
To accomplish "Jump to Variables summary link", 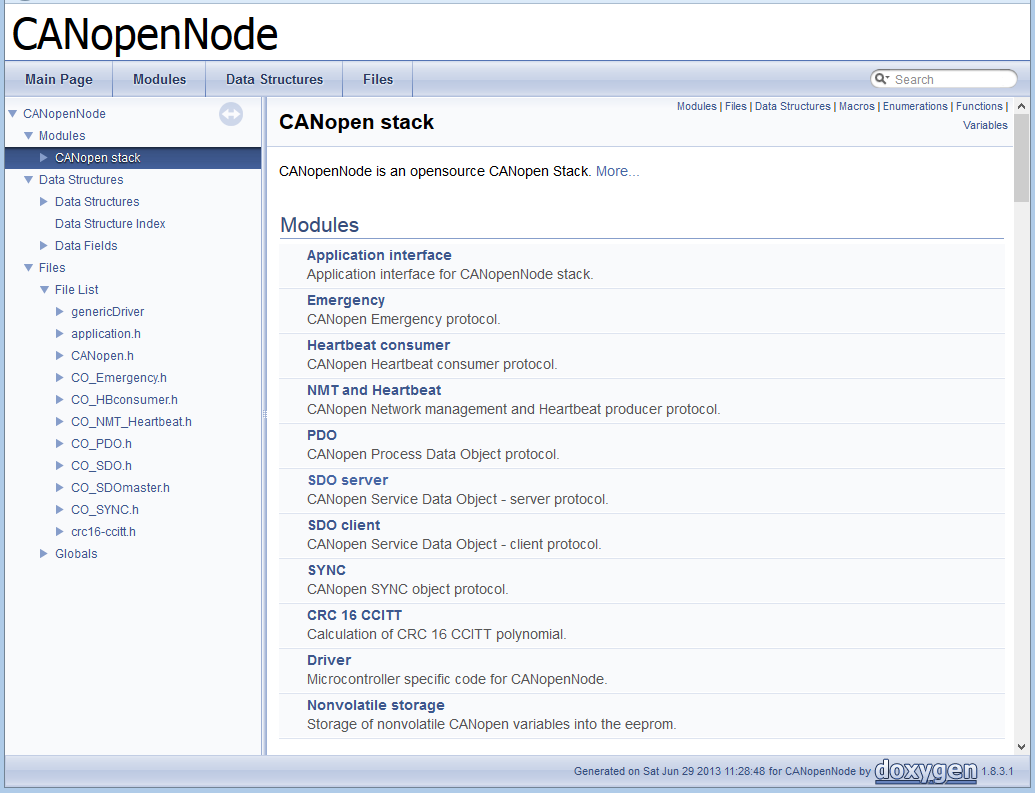I will tap(985, 125).
